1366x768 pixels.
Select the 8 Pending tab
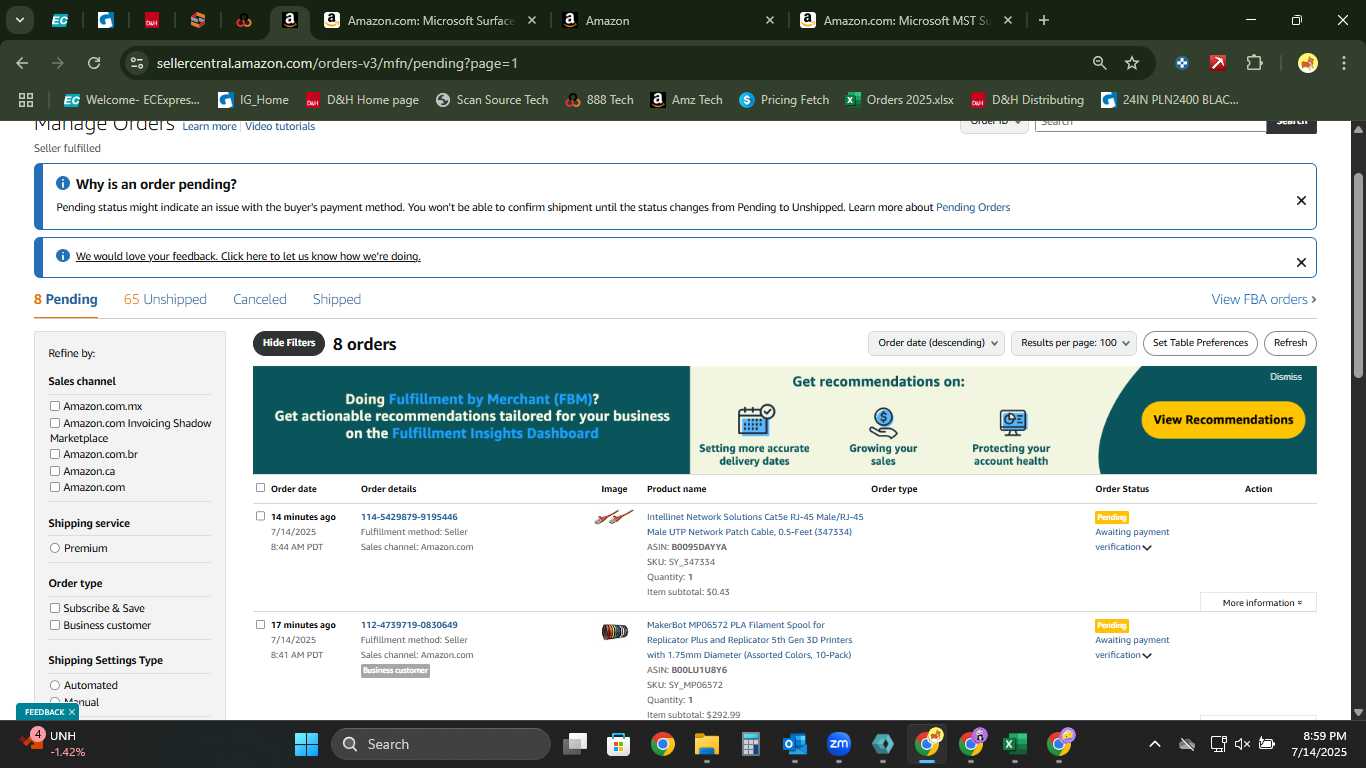(x=66, y=299)
